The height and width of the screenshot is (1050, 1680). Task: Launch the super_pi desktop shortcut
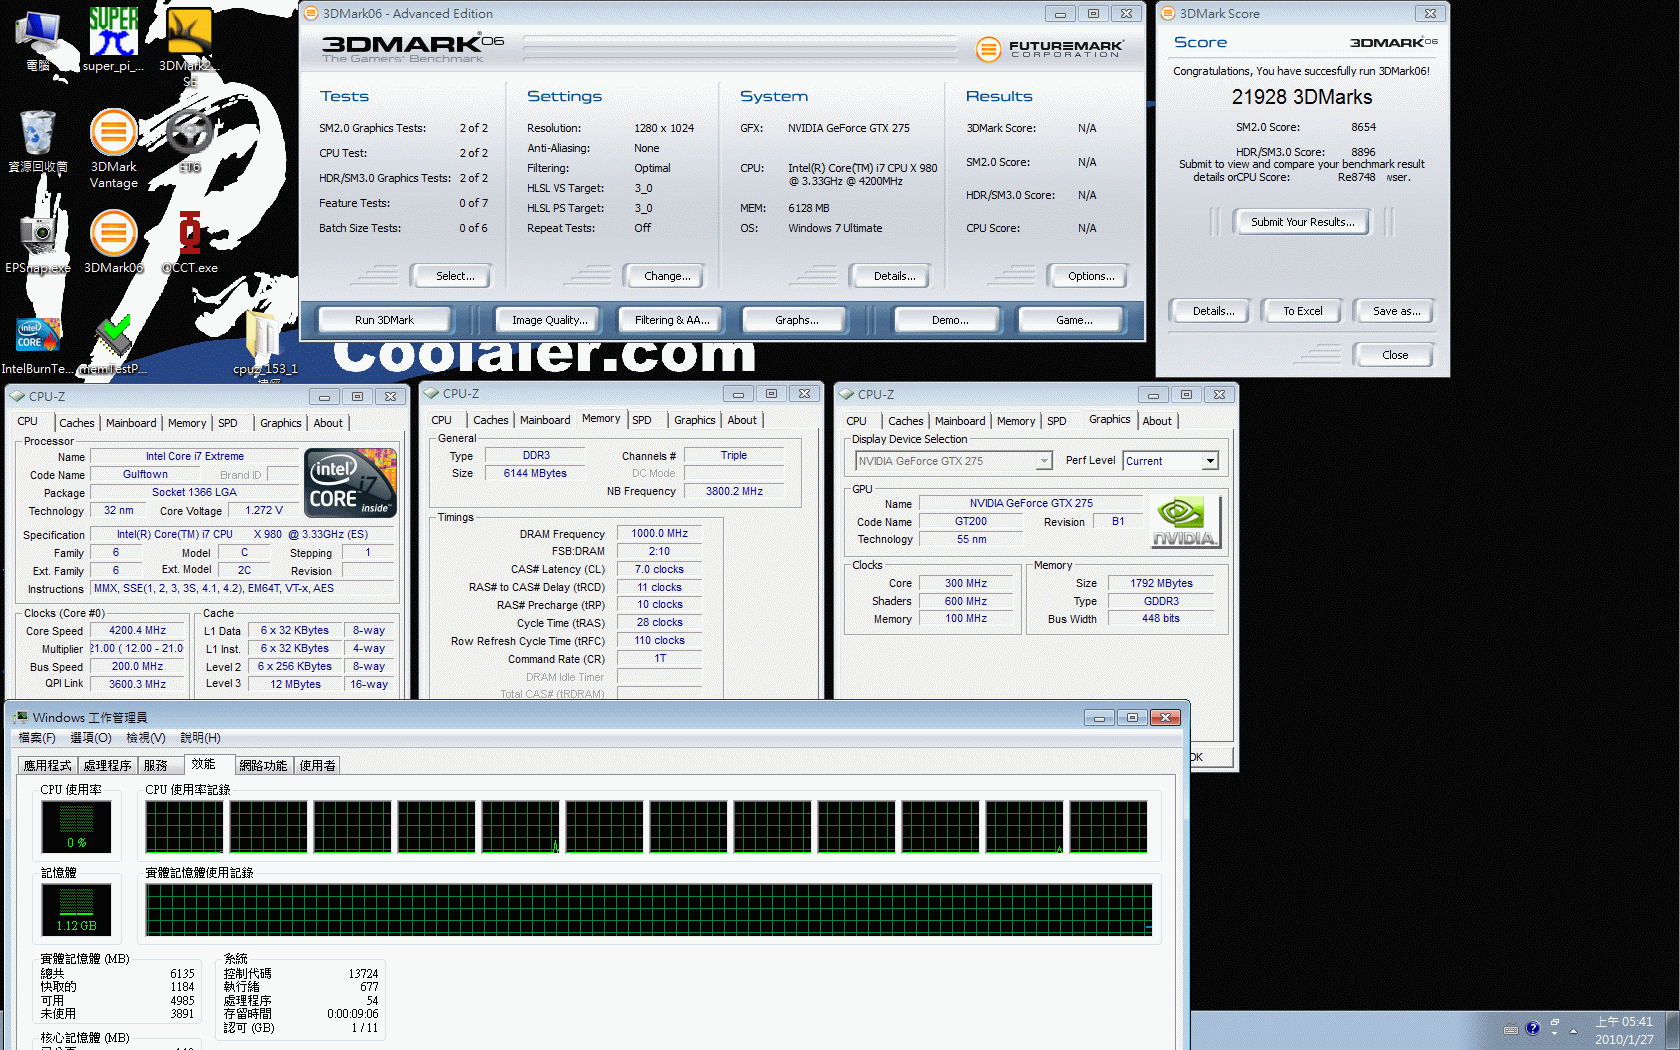113,40
